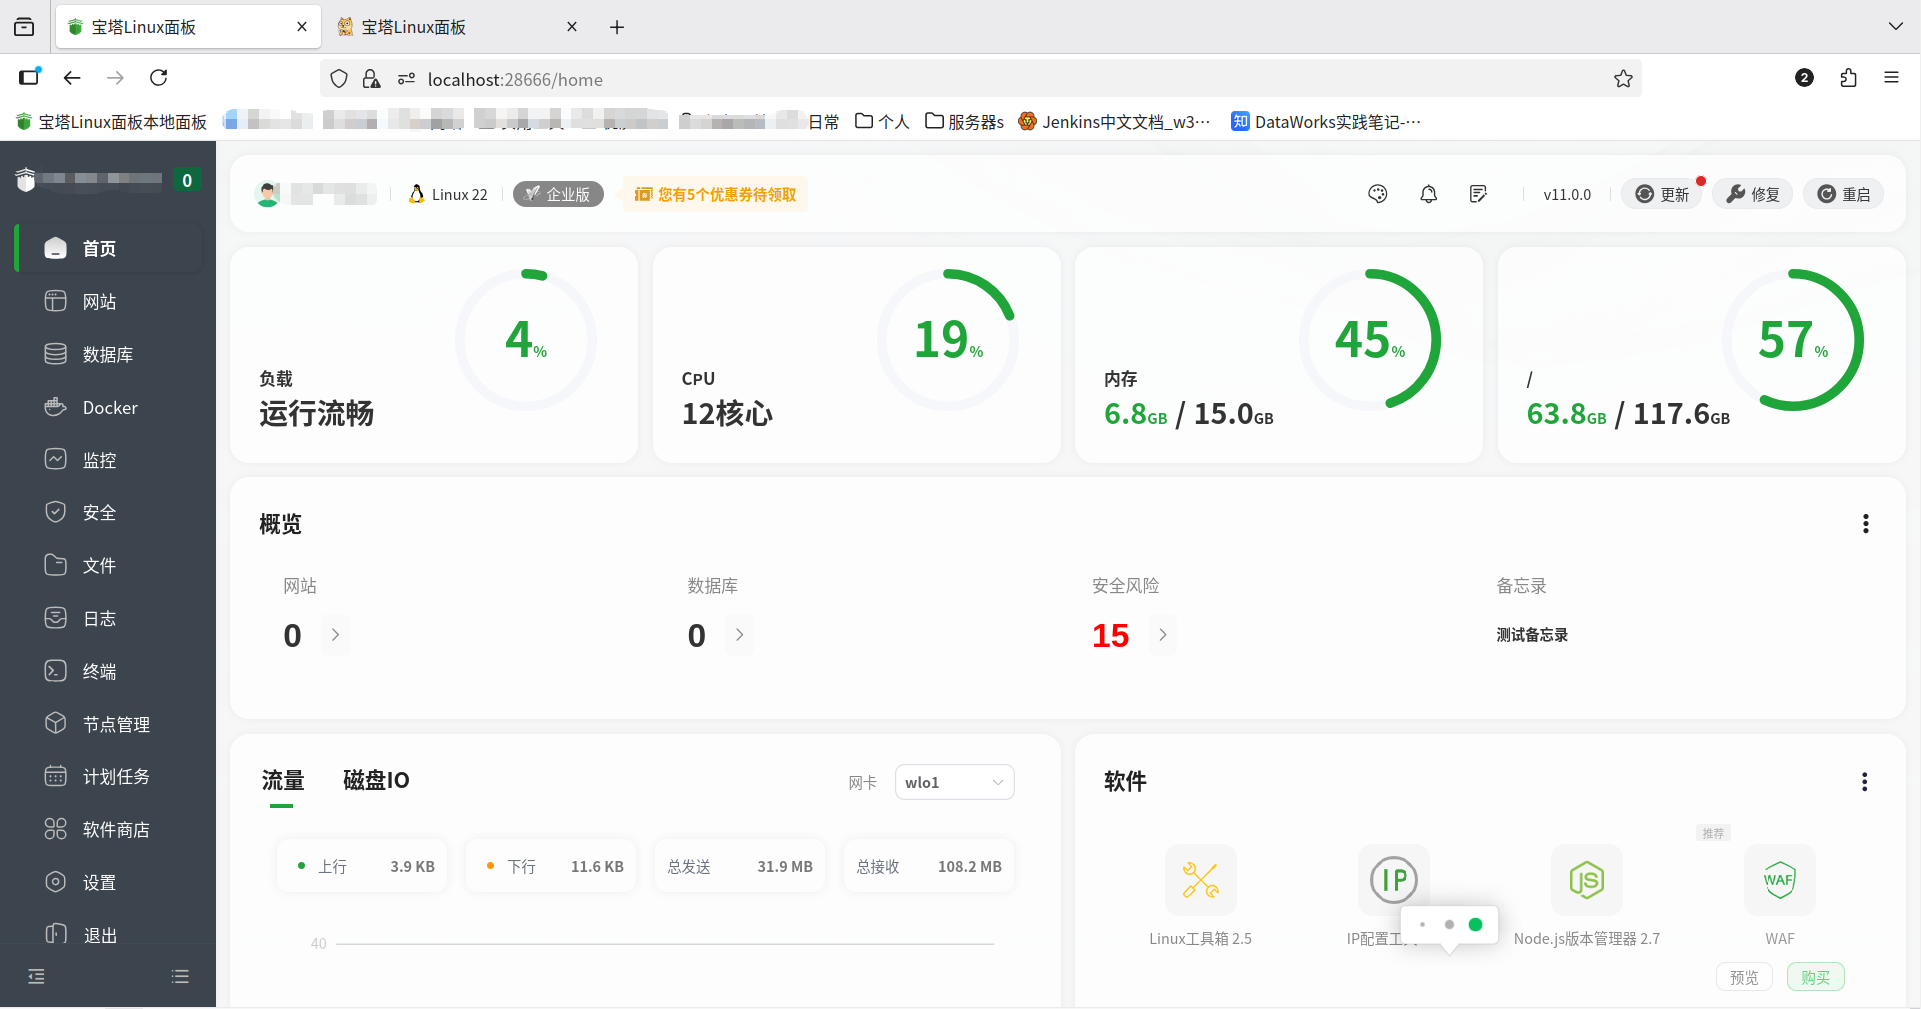Open the 测试备忘录 memo link
Viewport: 1921px width, 1009px height.
1532,635
